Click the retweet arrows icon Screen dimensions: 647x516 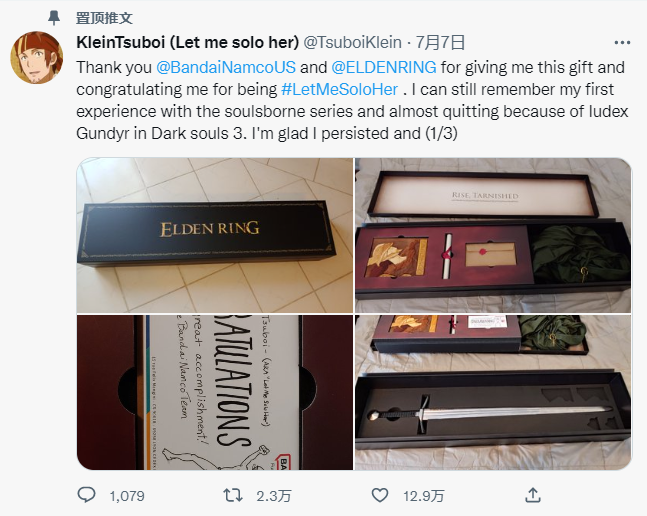tap(233, 495)
